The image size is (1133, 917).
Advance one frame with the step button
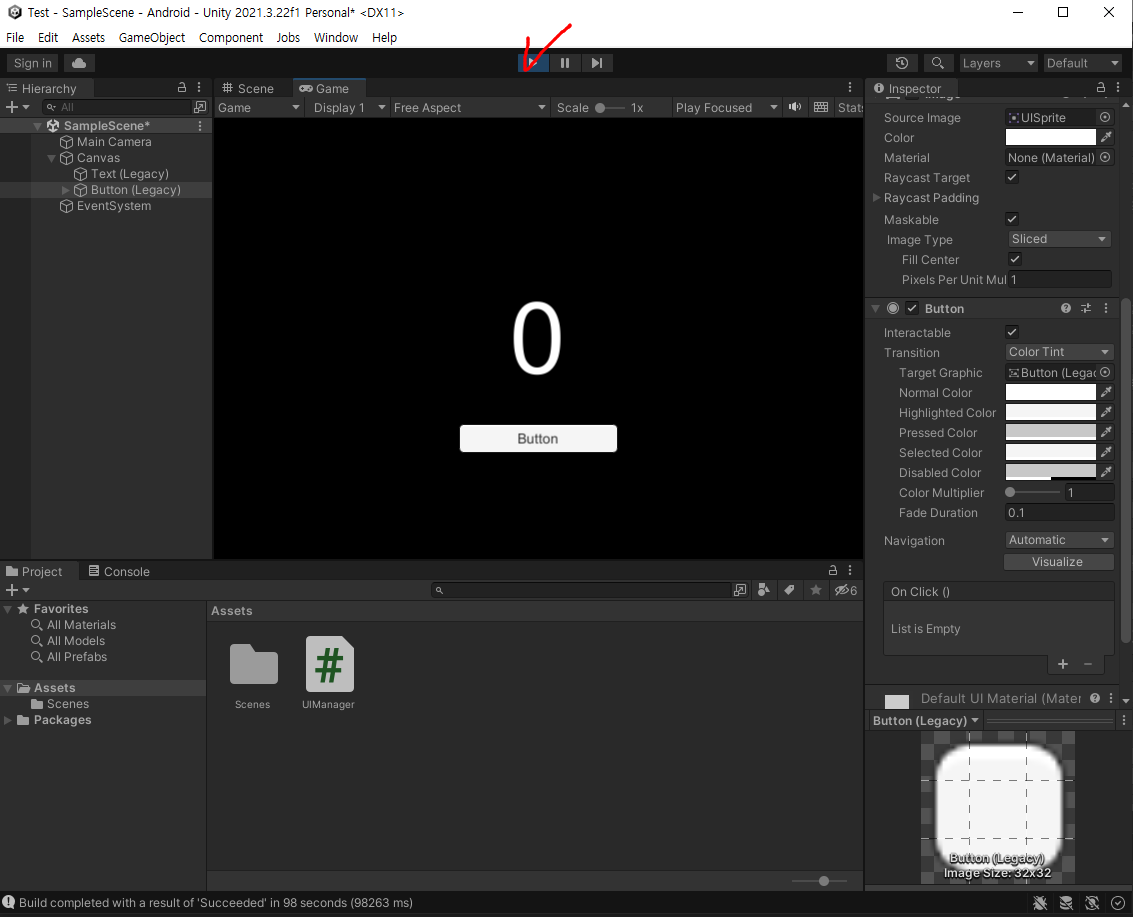[597, 63]
